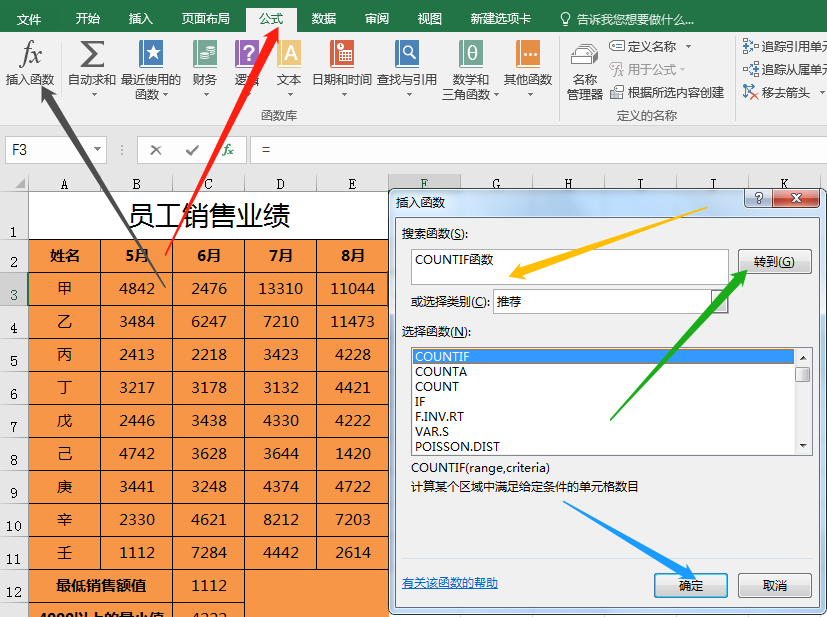The height and width of the screenshot is (617, 827).
Task: Switch to the New Tab (新建选项卡) tab
Action: [x=500, y=19]
